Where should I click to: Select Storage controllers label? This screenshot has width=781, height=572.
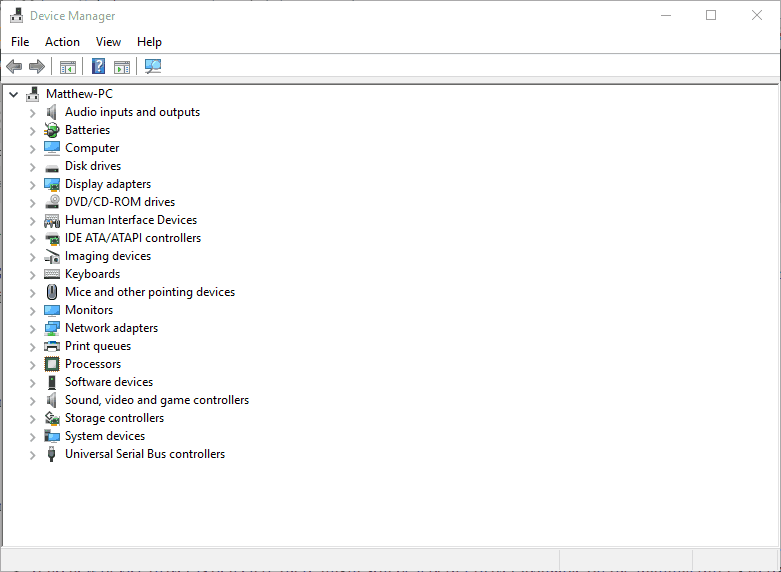click(x=115, y=418)
